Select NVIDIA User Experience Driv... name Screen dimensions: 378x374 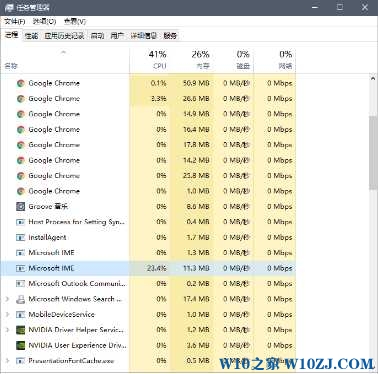click(x=77, y=345)
